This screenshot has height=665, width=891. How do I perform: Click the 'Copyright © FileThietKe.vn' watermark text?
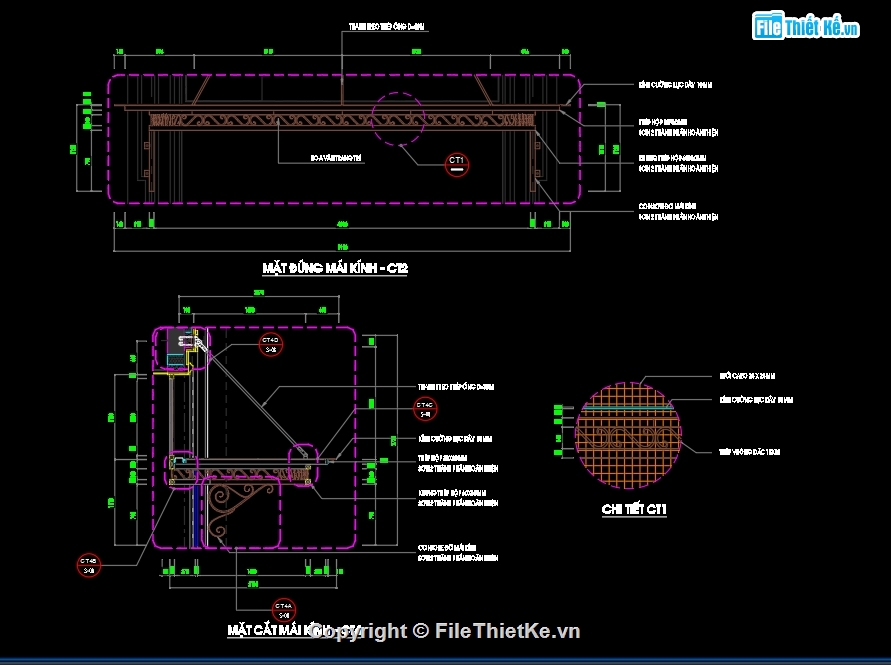click(445, 630)
